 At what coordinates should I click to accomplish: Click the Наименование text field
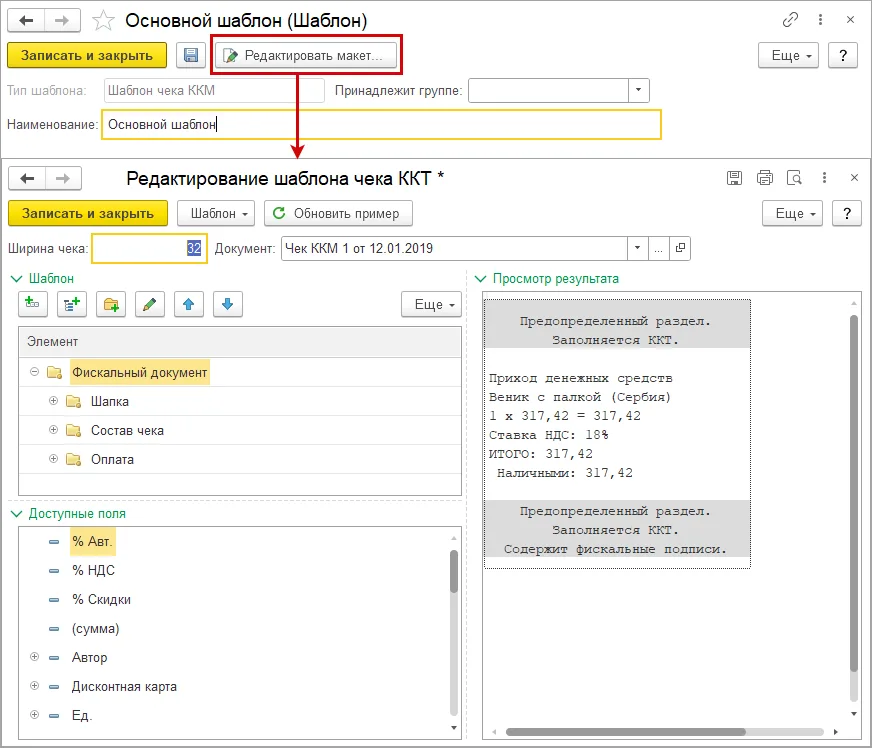pos(382,124)
